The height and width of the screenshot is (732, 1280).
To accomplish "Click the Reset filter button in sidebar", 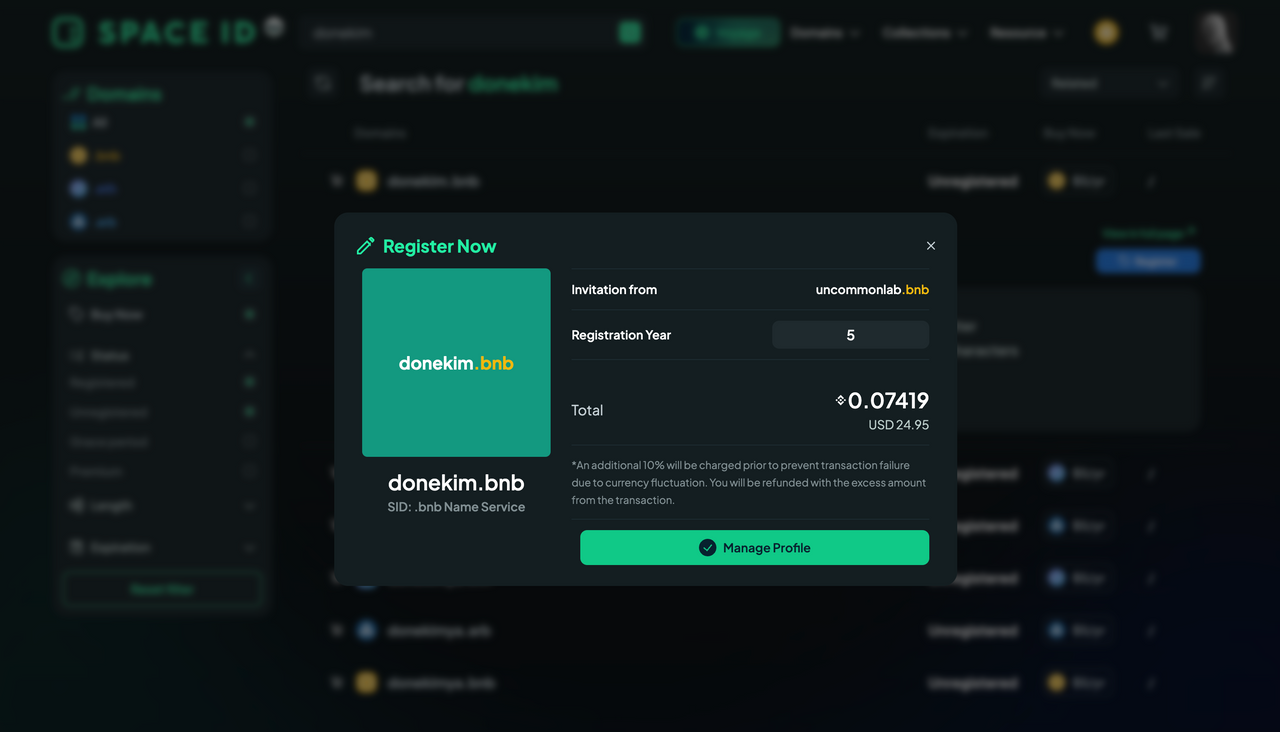I will tap(162, 589).
